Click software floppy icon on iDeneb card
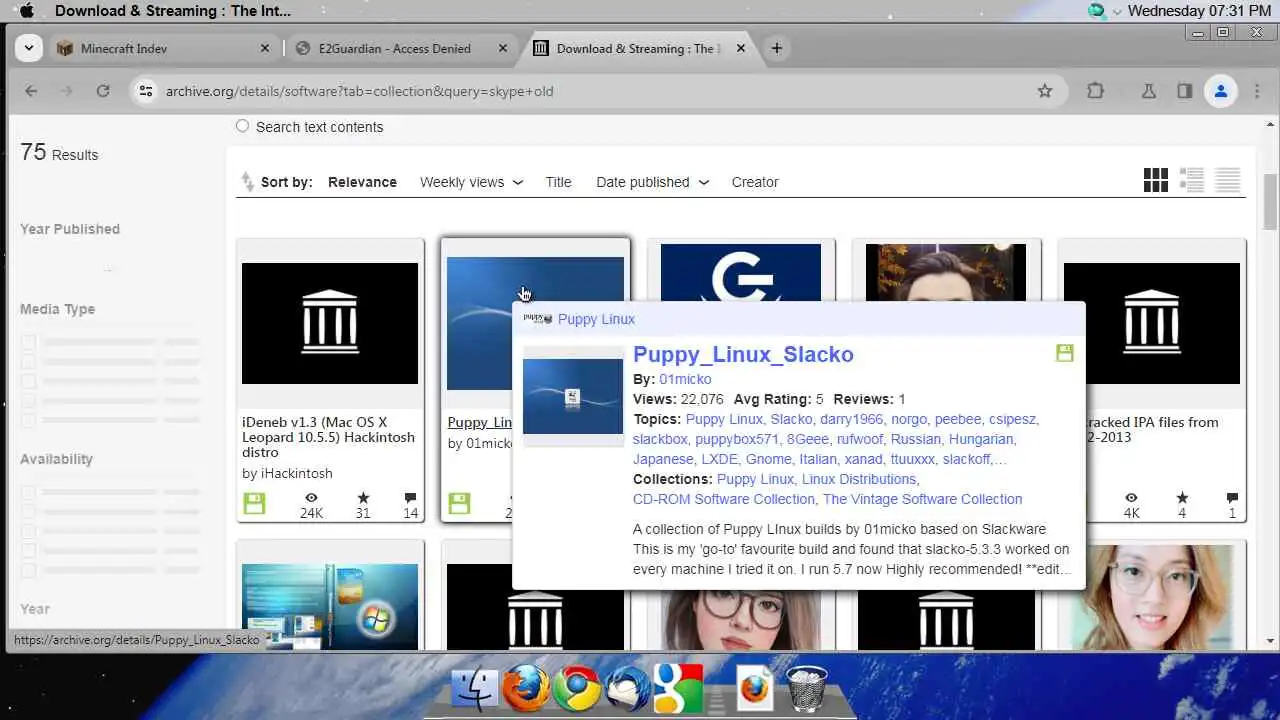1280x720 pixels. (254, 503)
